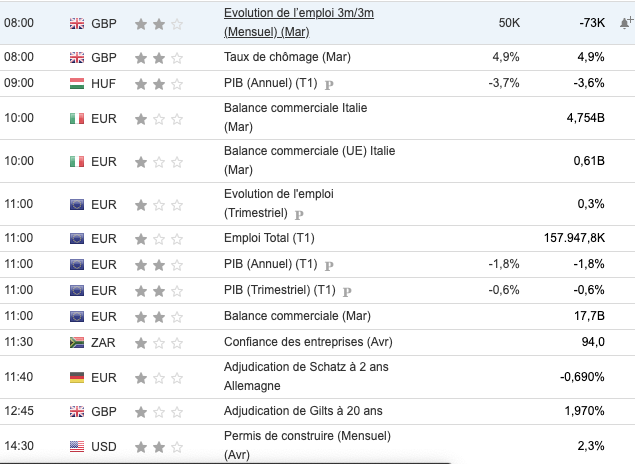Open the Permis de construire (Mensuel) event
Viewport: 635px width, 464px height.
(306, 445)
